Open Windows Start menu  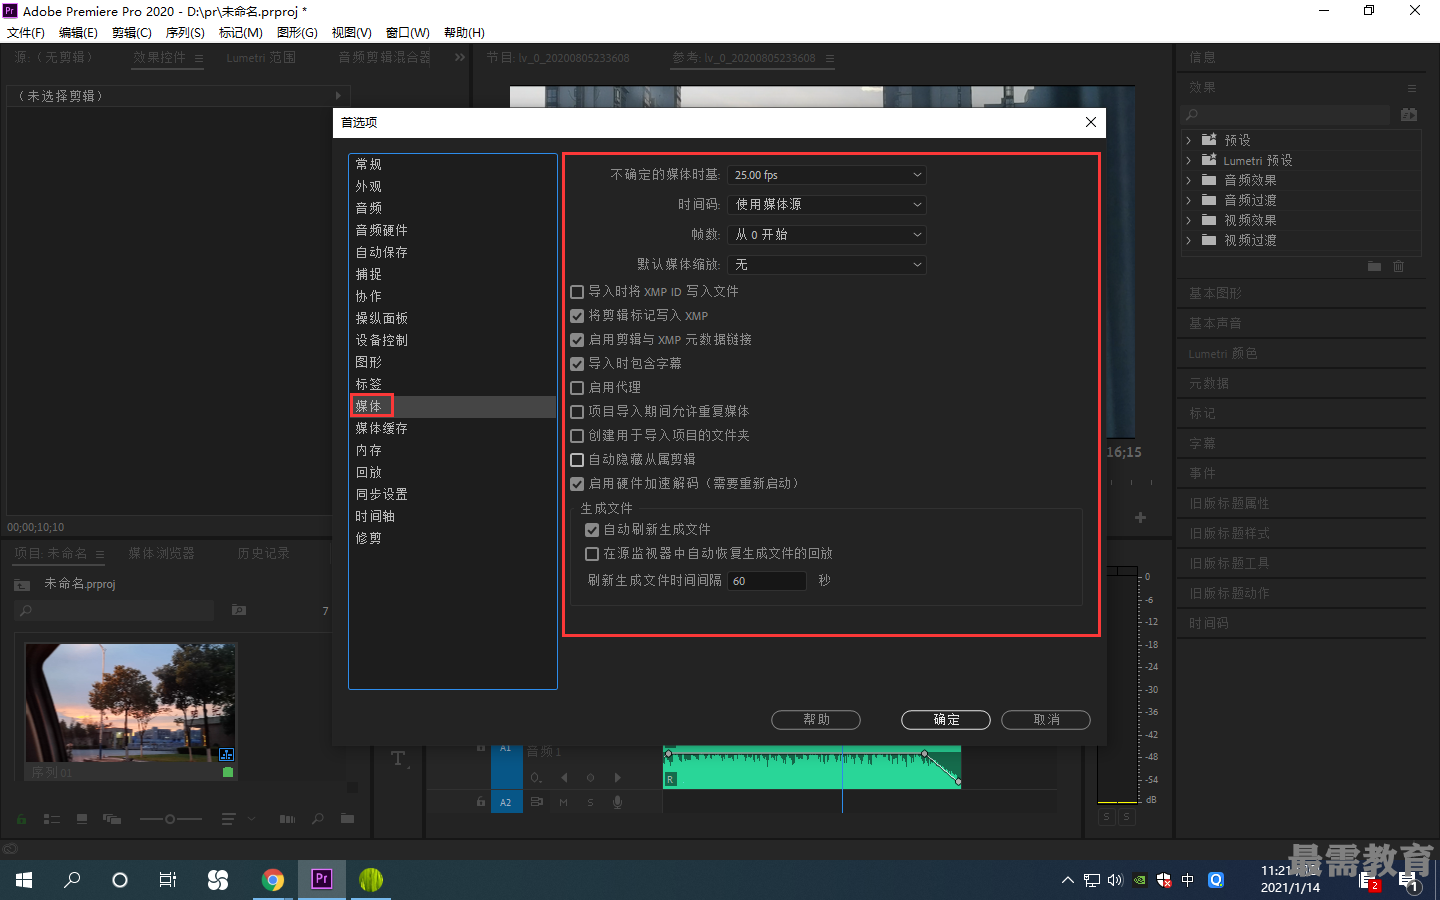point(24,880)
